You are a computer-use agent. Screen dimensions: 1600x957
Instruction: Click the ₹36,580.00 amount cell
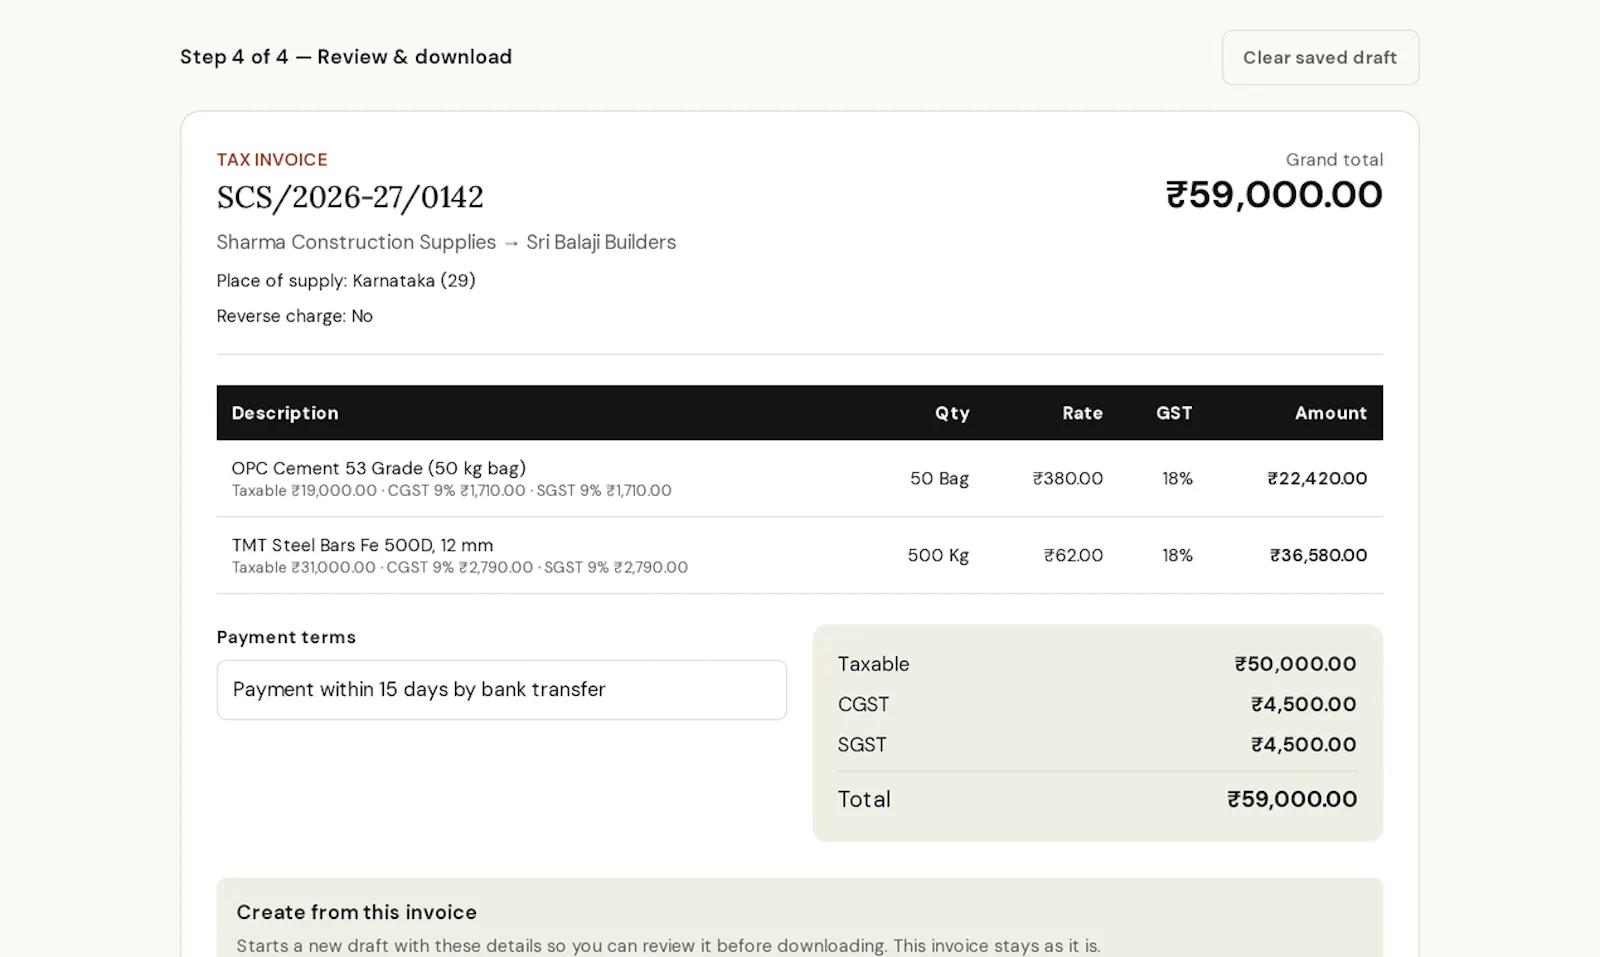tap(1318, 555)
